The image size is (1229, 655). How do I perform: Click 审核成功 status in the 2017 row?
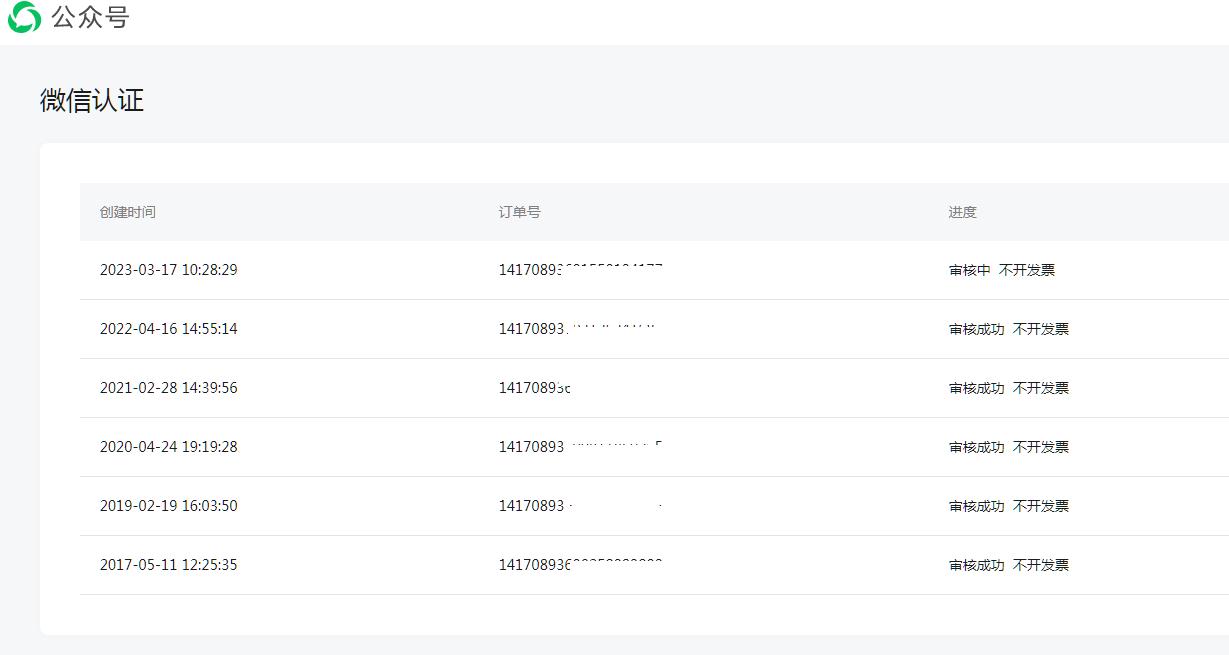976,565
